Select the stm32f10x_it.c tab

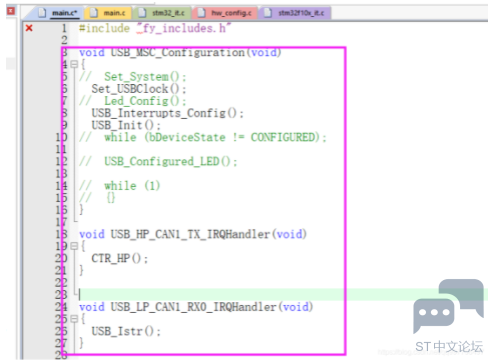click(x=295, y=13)
